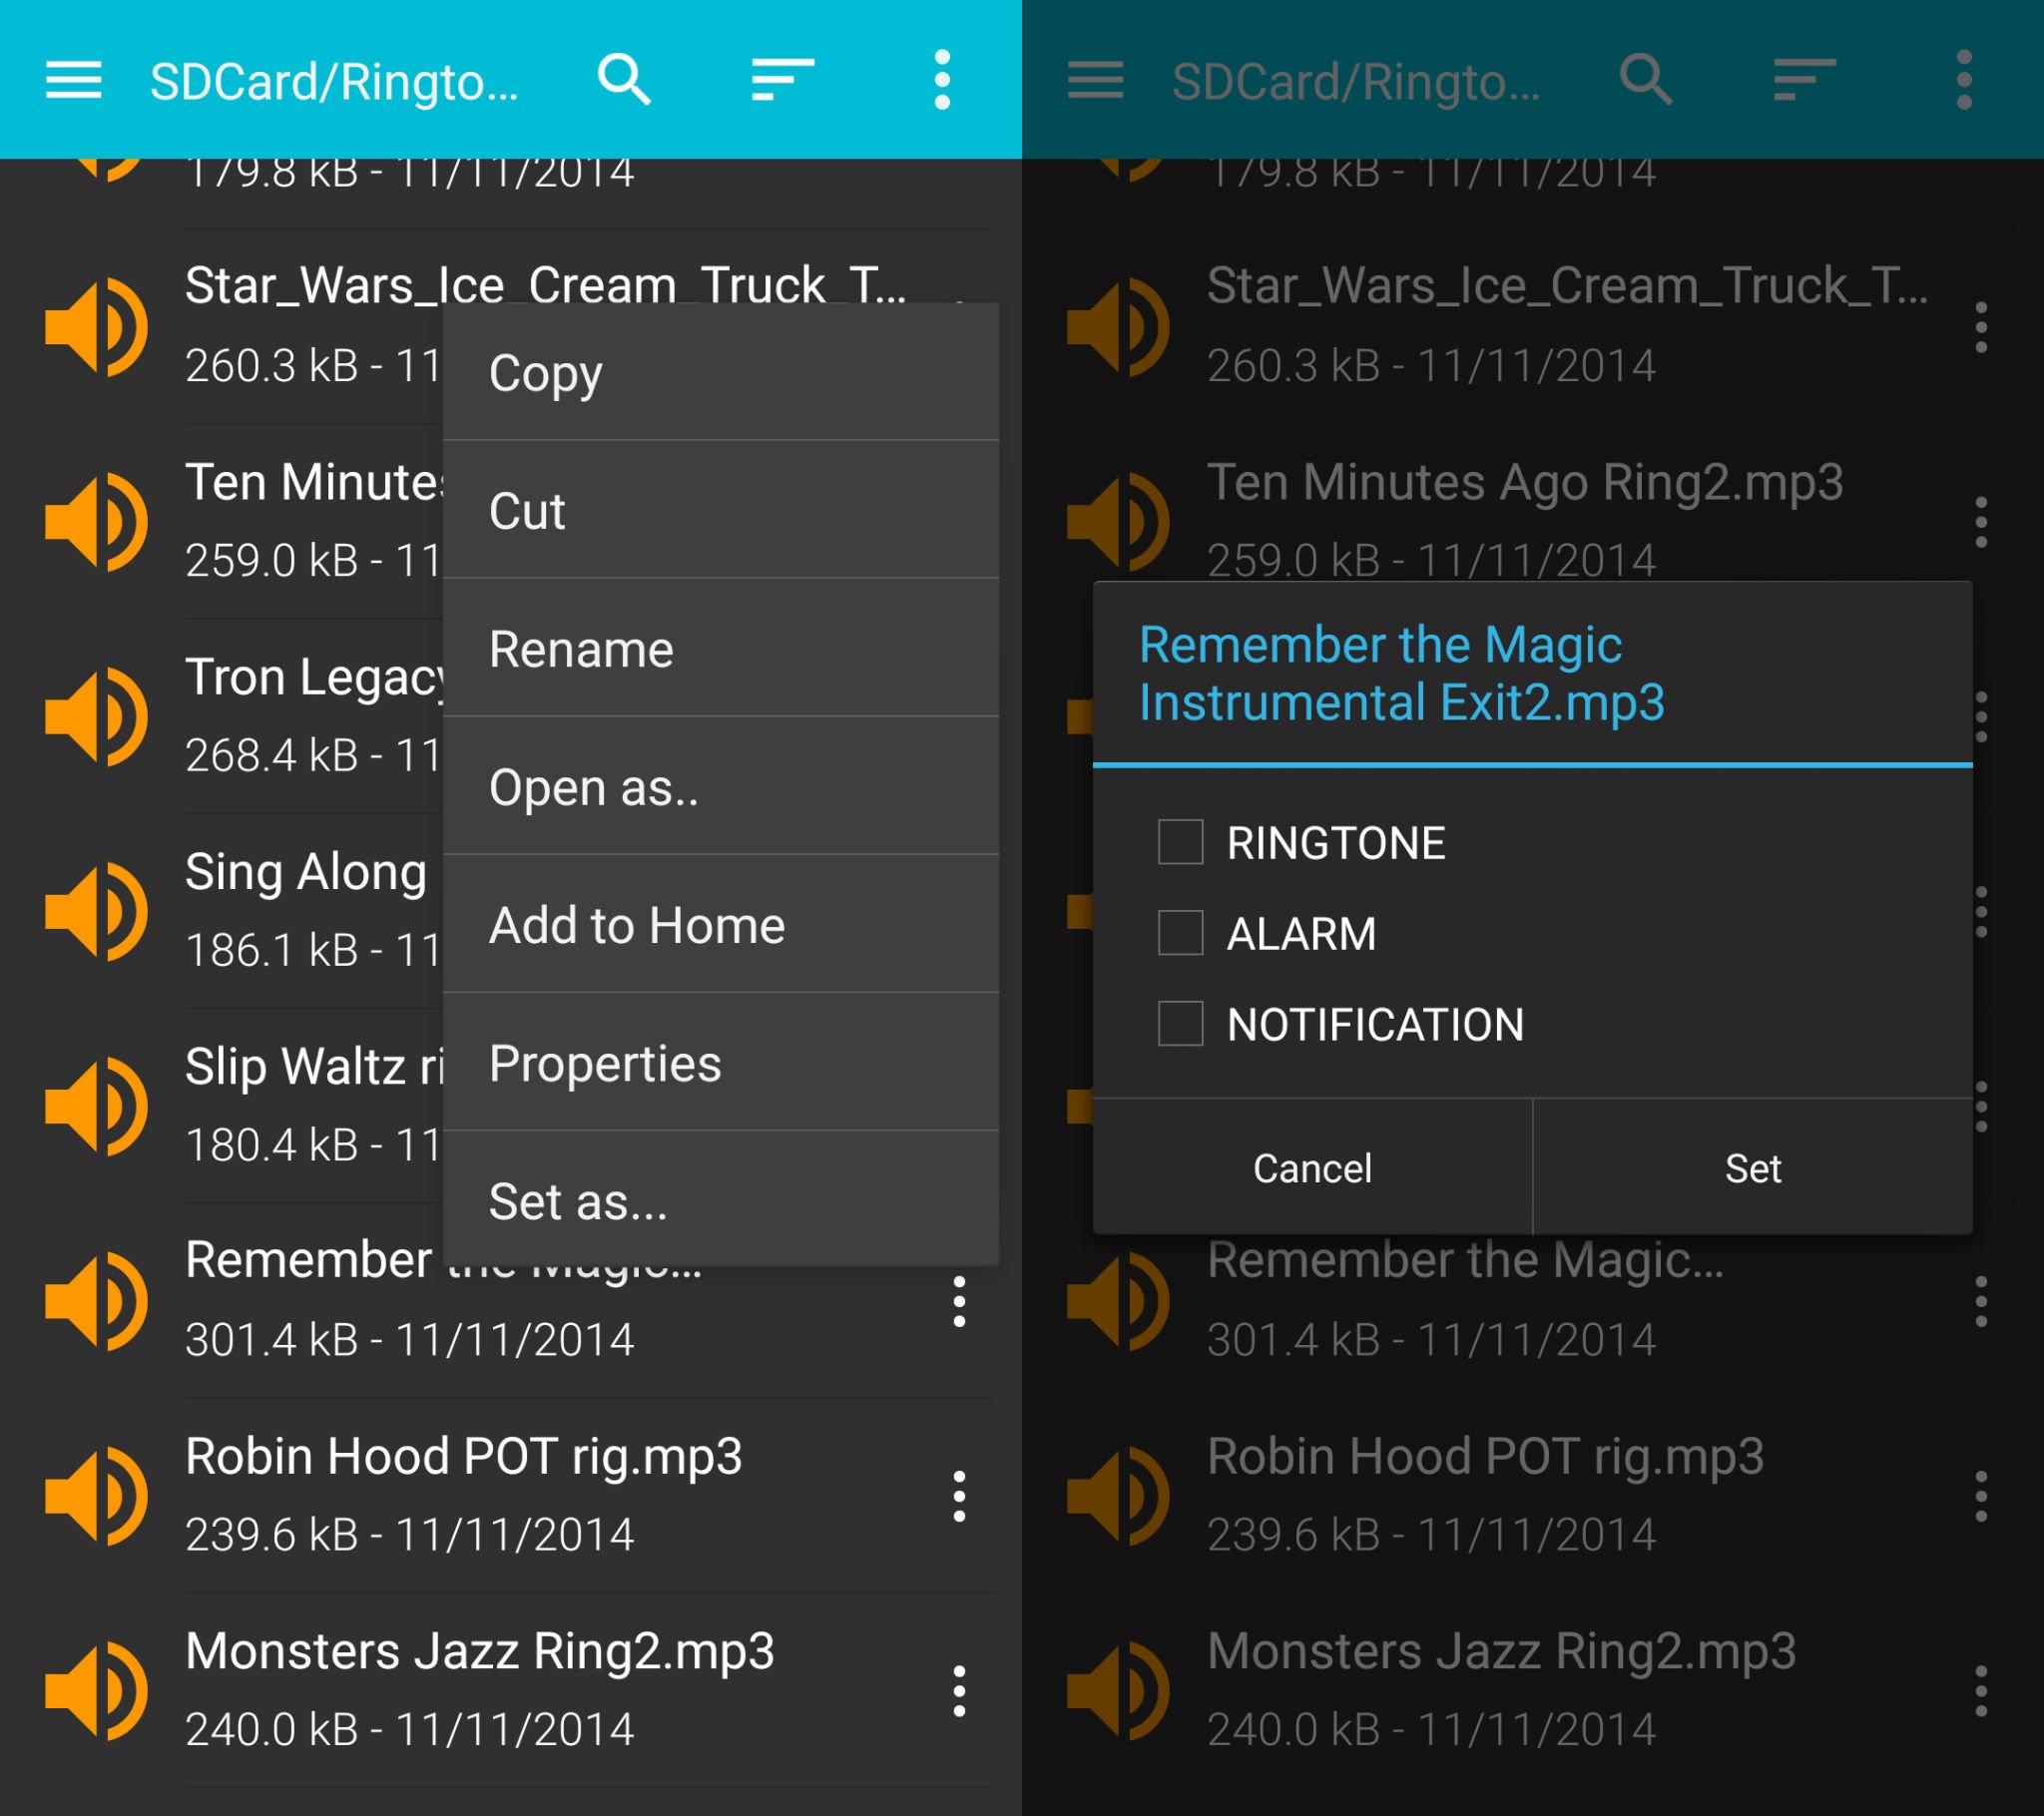Confirm with the Set button
This screenshot has width=2044, height=1816.
(x=1753, y=1167)
